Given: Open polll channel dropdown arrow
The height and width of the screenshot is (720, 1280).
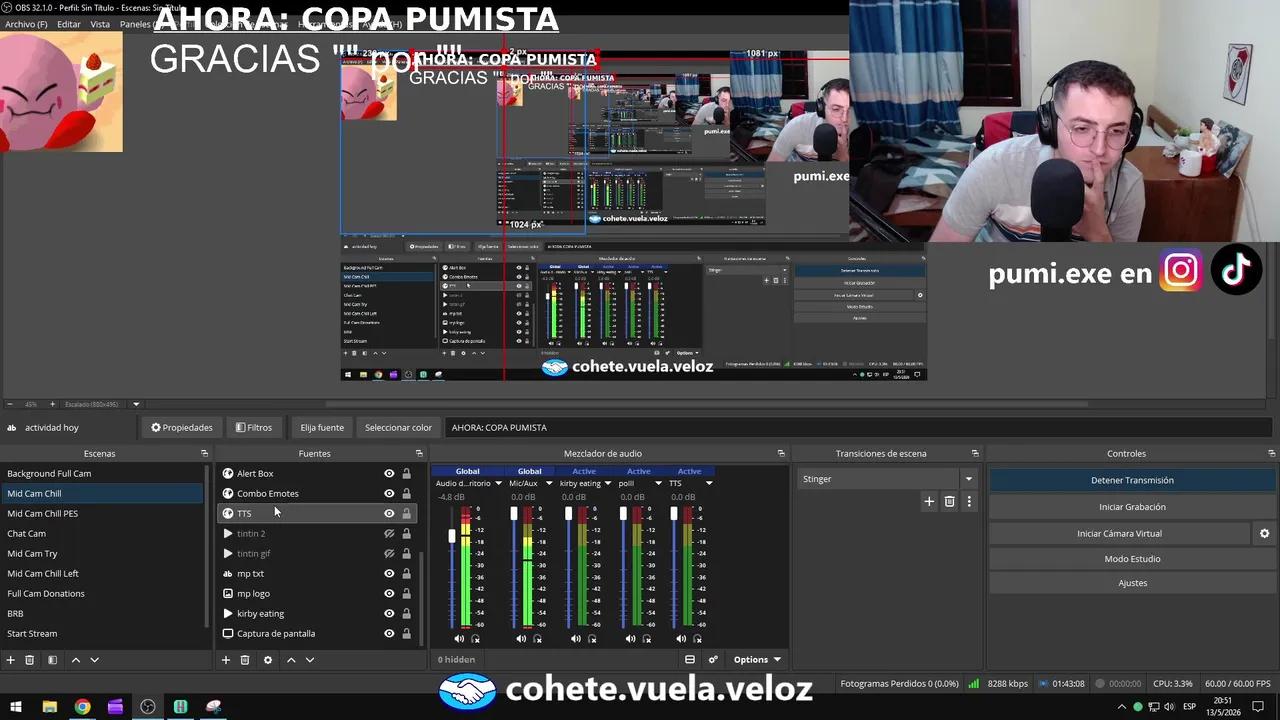Looking at the screenshot, I should [x=658, y=484].
